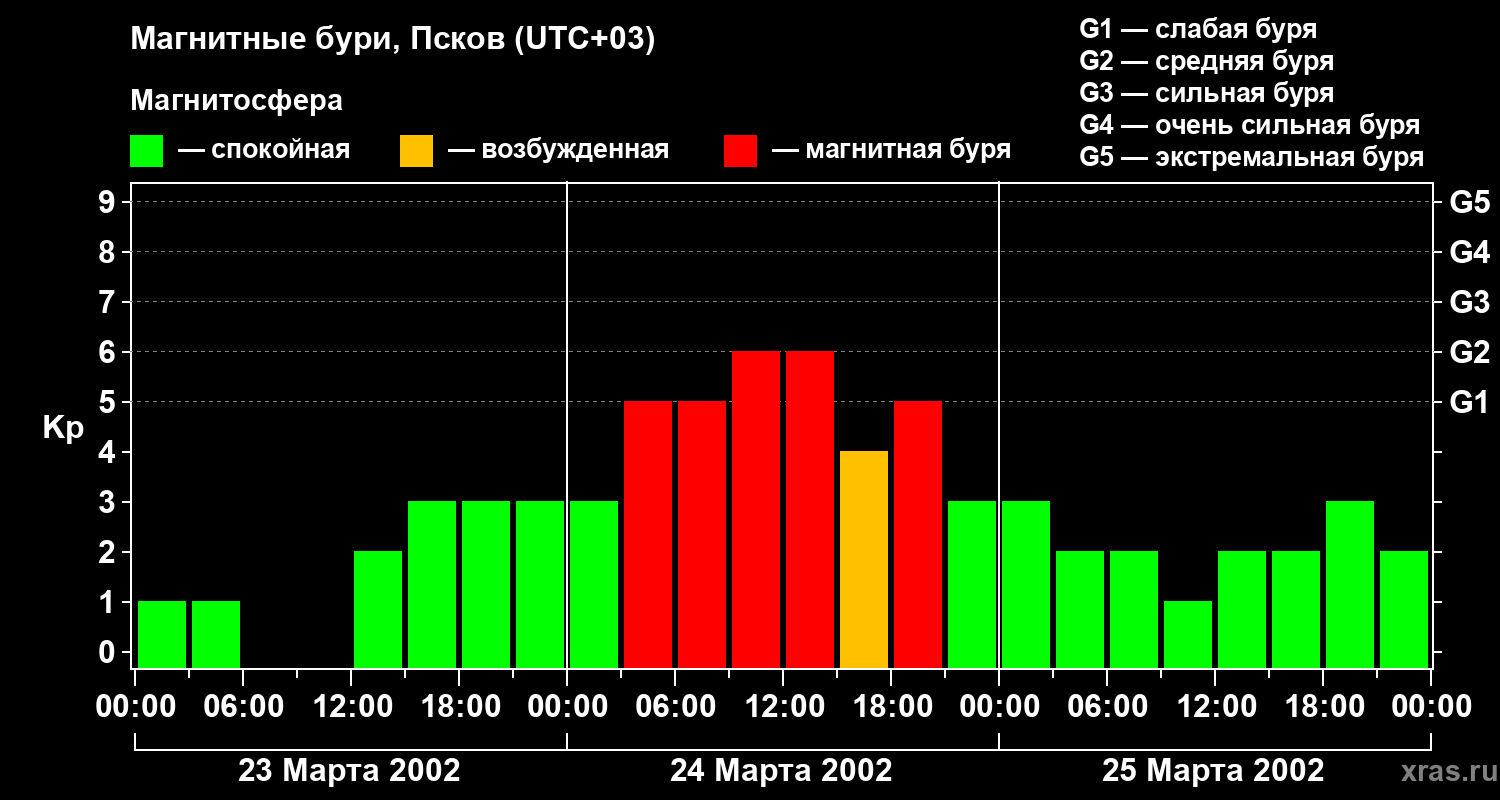Click the '23 Марта 2002' date label
This screenshot has width=1500, height=800.
(349, 771)
